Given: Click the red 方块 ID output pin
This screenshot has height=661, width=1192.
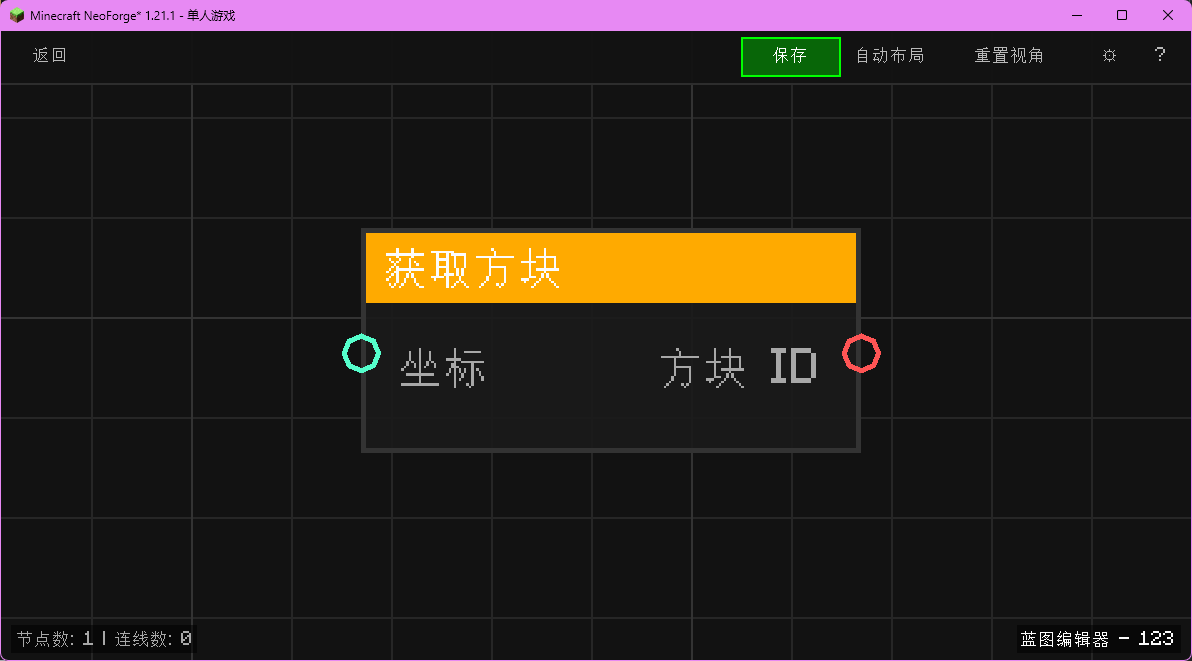Looking at the screenshot, I should point(861,354).
